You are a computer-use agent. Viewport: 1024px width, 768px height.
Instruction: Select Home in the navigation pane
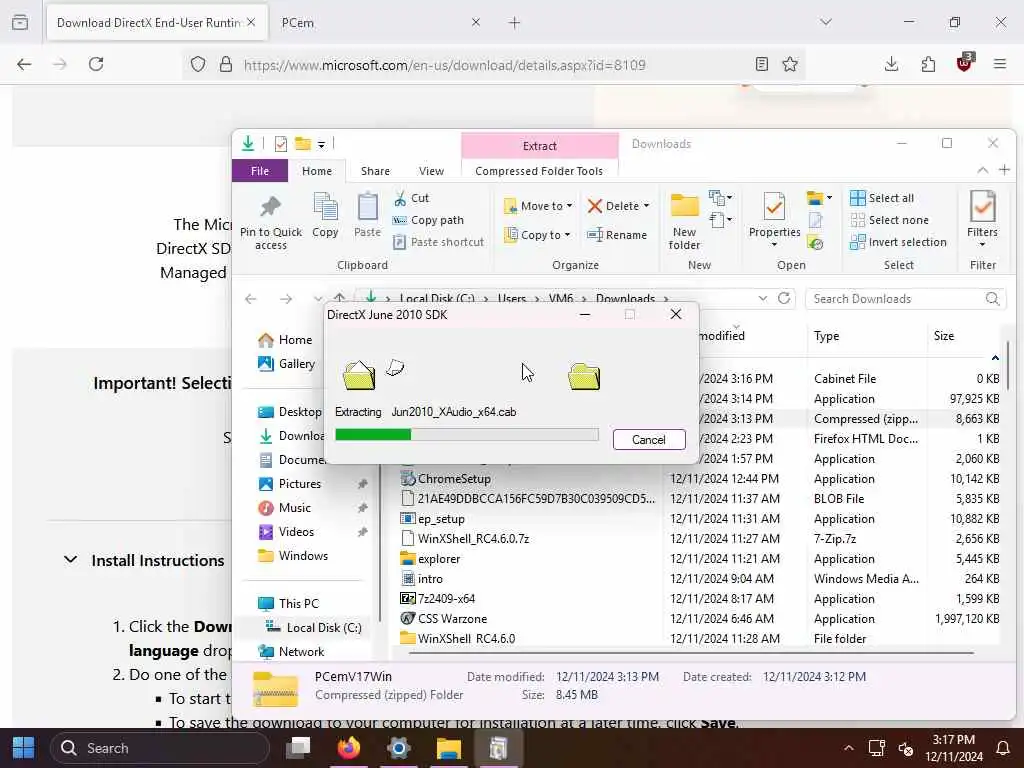click(x=285, y=340)
